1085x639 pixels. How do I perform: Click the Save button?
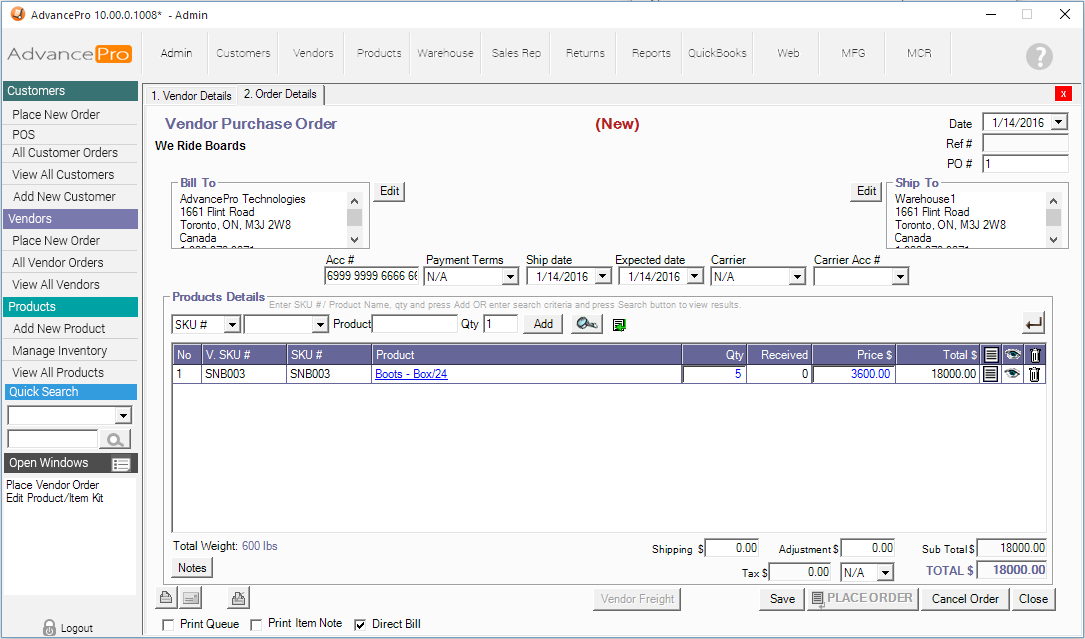click(x=782, y=599)
